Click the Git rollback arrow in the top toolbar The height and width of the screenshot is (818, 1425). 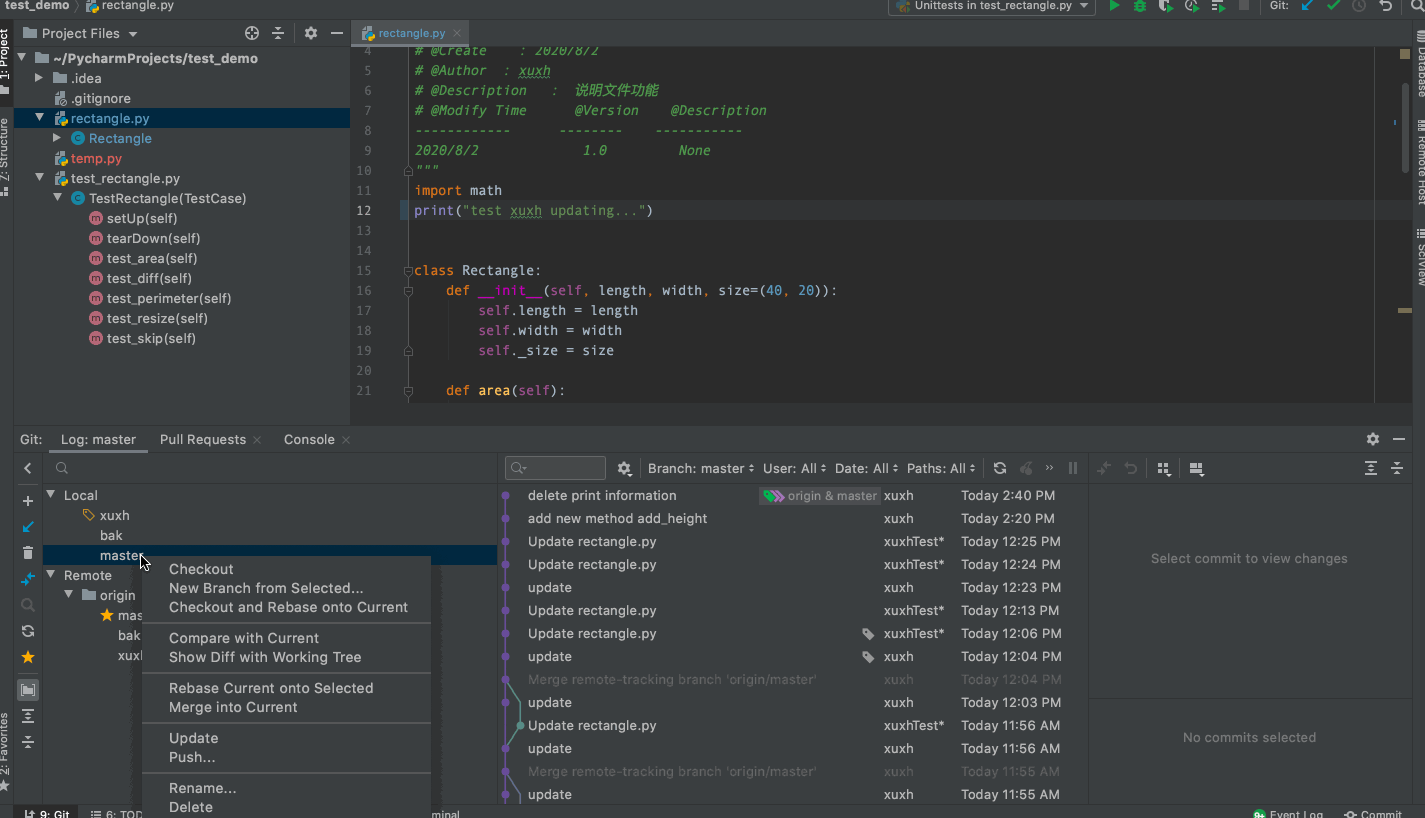pyautogui.click(x=1385, y=6)
